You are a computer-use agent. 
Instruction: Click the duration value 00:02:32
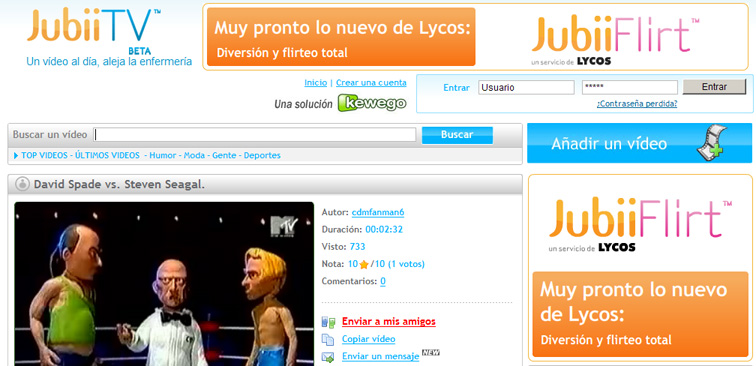pos(384,230)
